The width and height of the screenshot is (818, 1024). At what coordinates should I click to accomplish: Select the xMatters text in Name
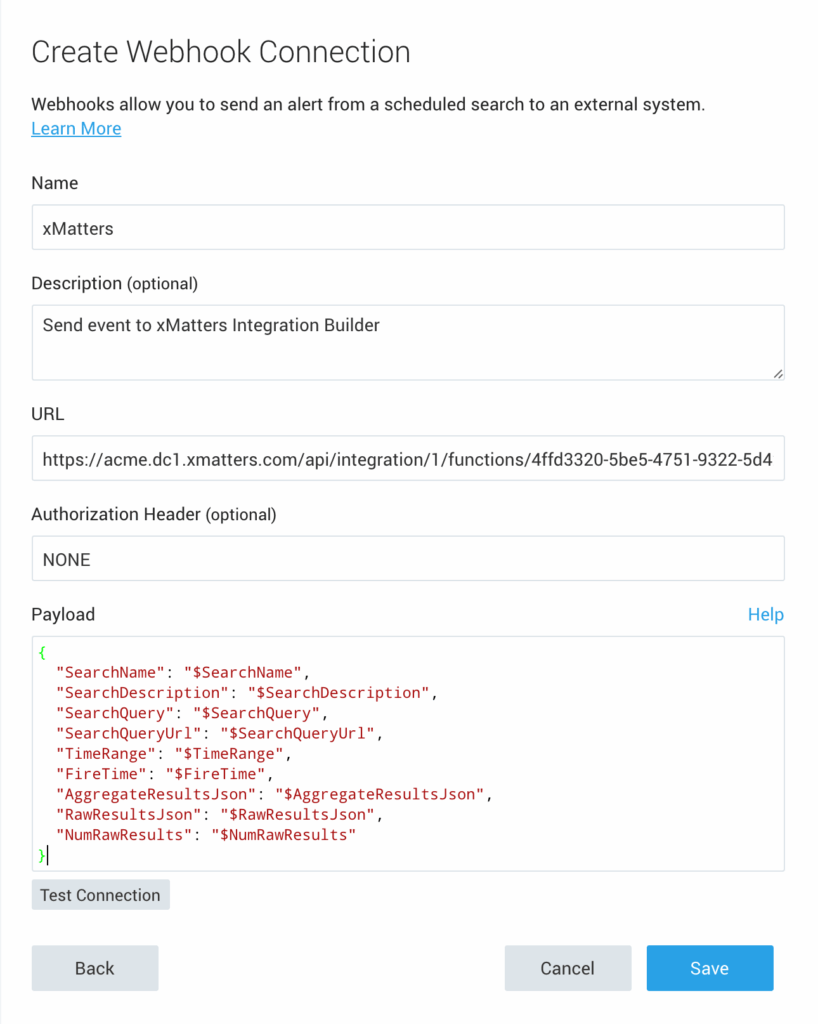pyautogui.click(x=75, y=227)
